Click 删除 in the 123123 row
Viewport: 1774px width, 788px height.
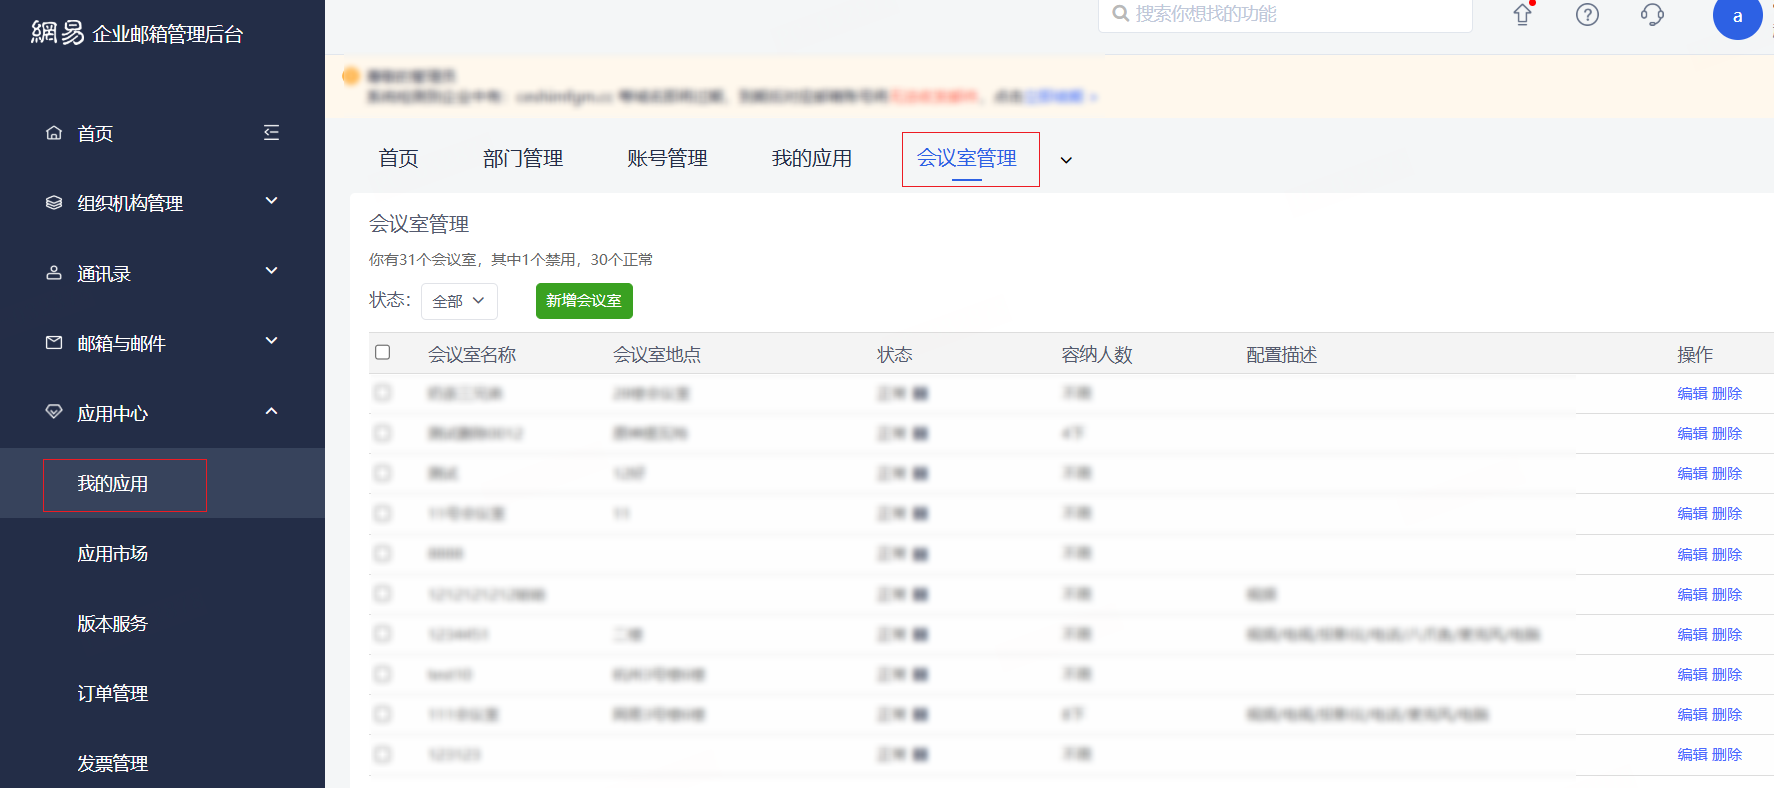1727,754
